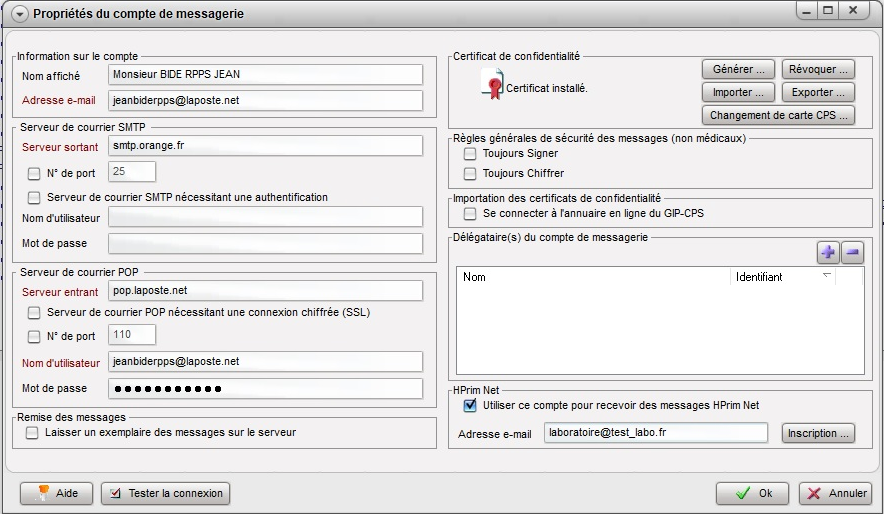The height and width of the screenshot is (514, 884).
Task: Toggle leaving message copies on server
Action: [33, 433]
